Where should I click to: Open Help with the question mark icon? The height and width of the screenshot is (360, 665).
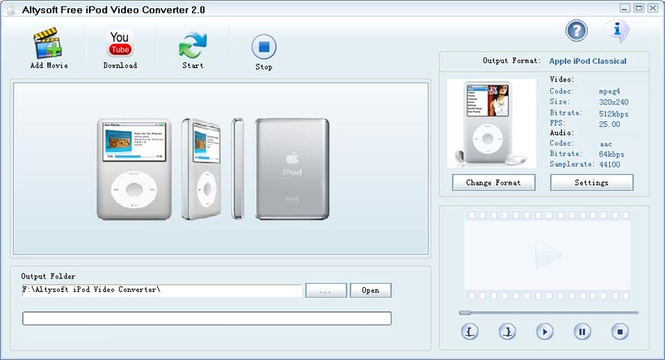coord(576,31)
